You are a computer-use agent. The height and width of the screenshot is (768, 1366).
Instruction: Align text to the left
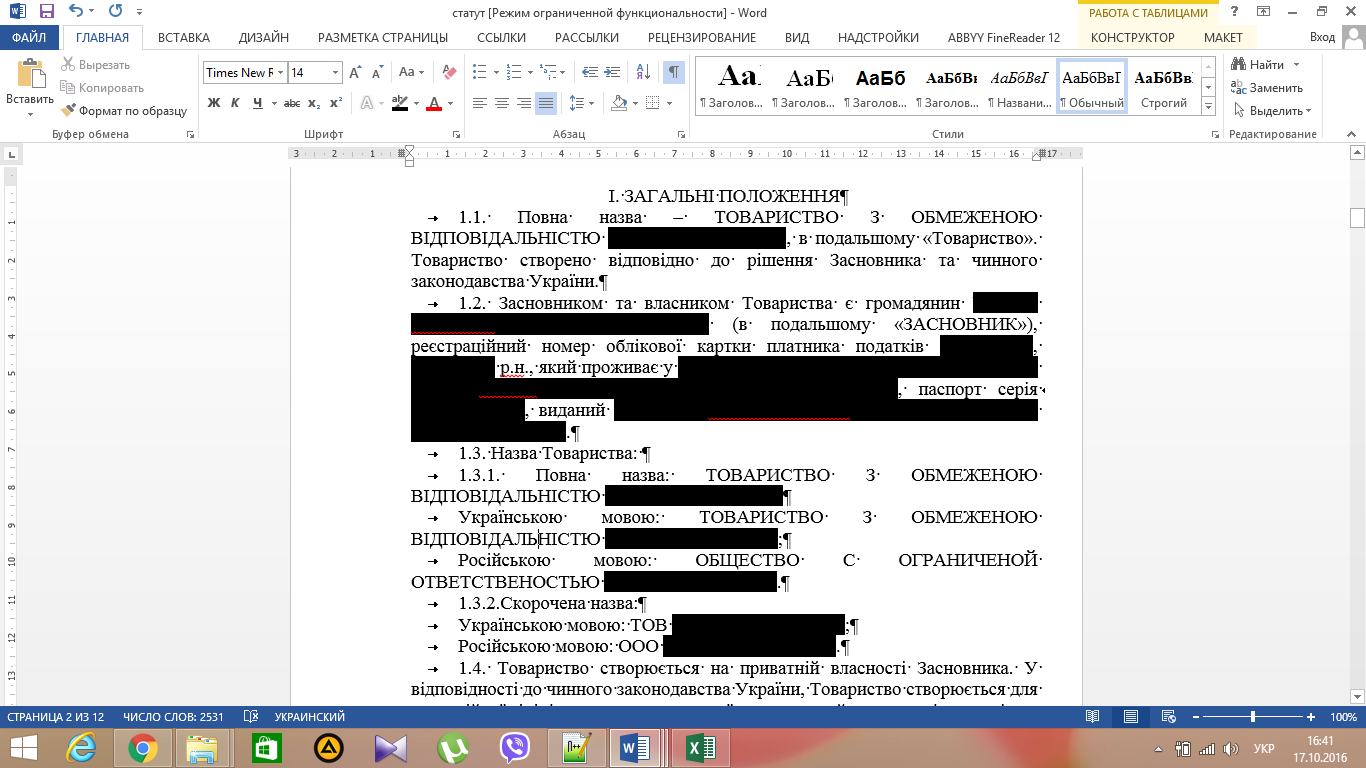480,103
